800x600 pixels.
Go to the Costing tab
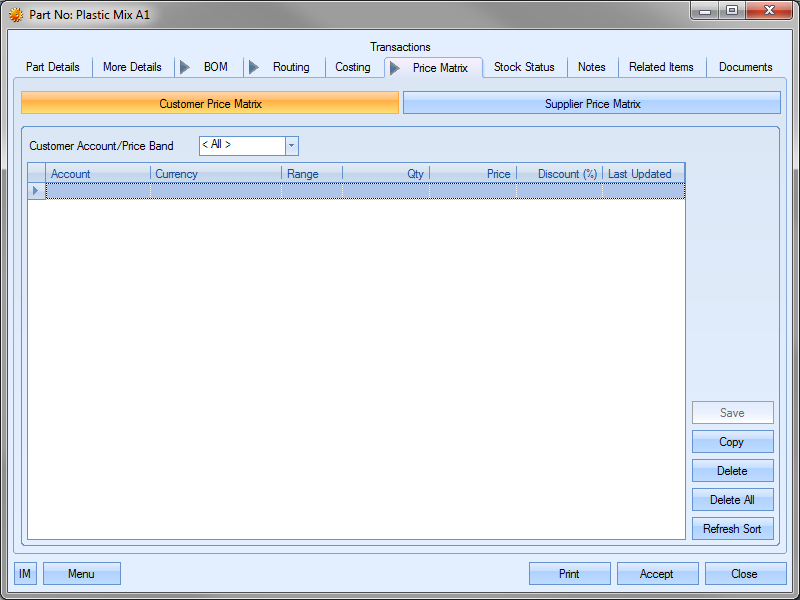352,67
